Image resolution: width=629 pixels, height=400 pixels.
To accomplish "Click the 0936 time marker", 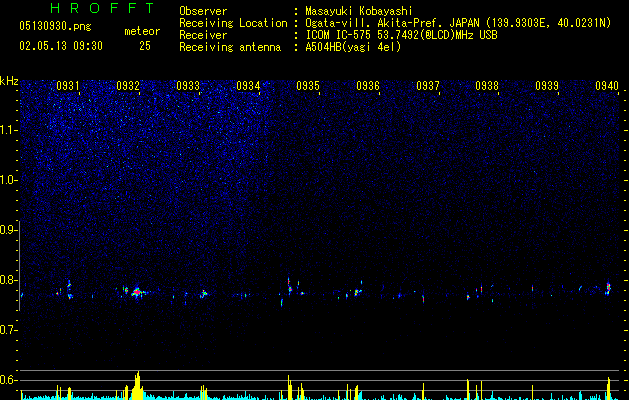I will 368,85.
